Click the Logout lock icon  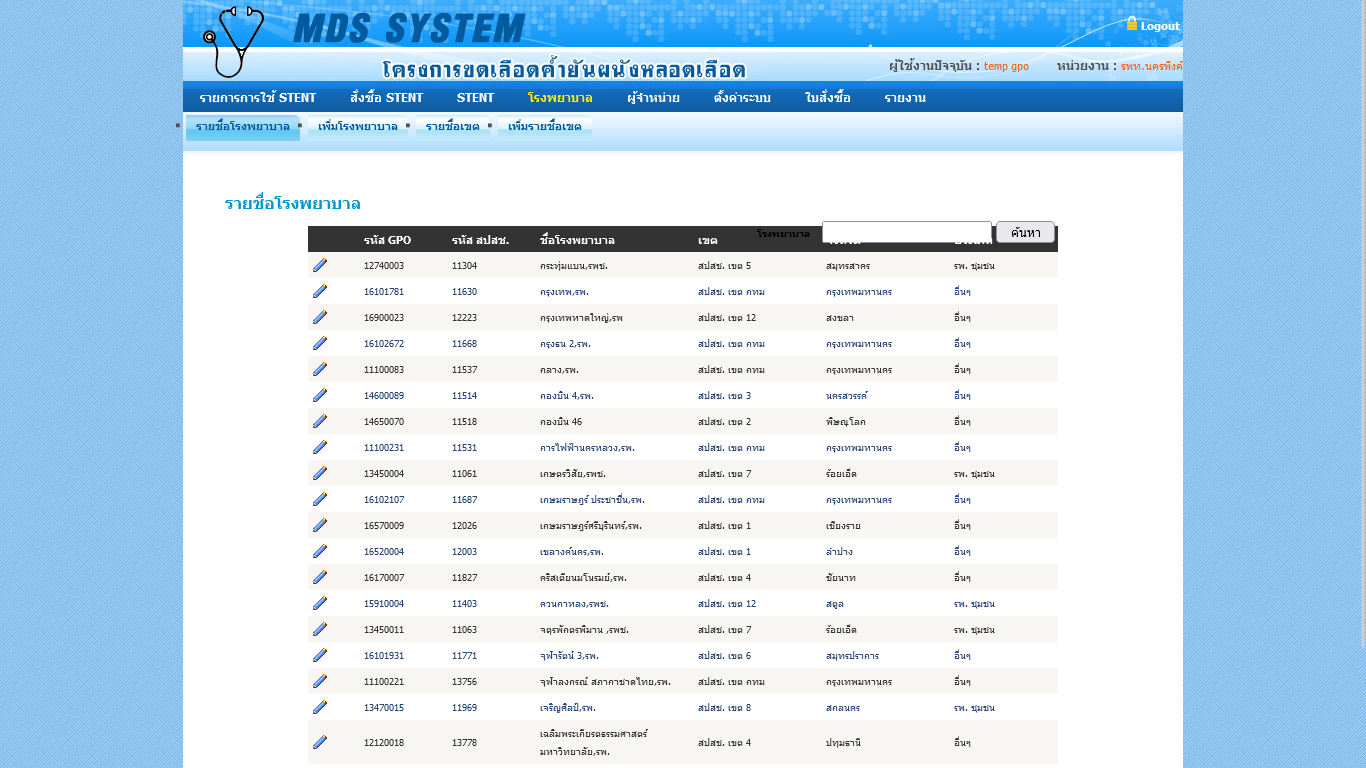1132,24
